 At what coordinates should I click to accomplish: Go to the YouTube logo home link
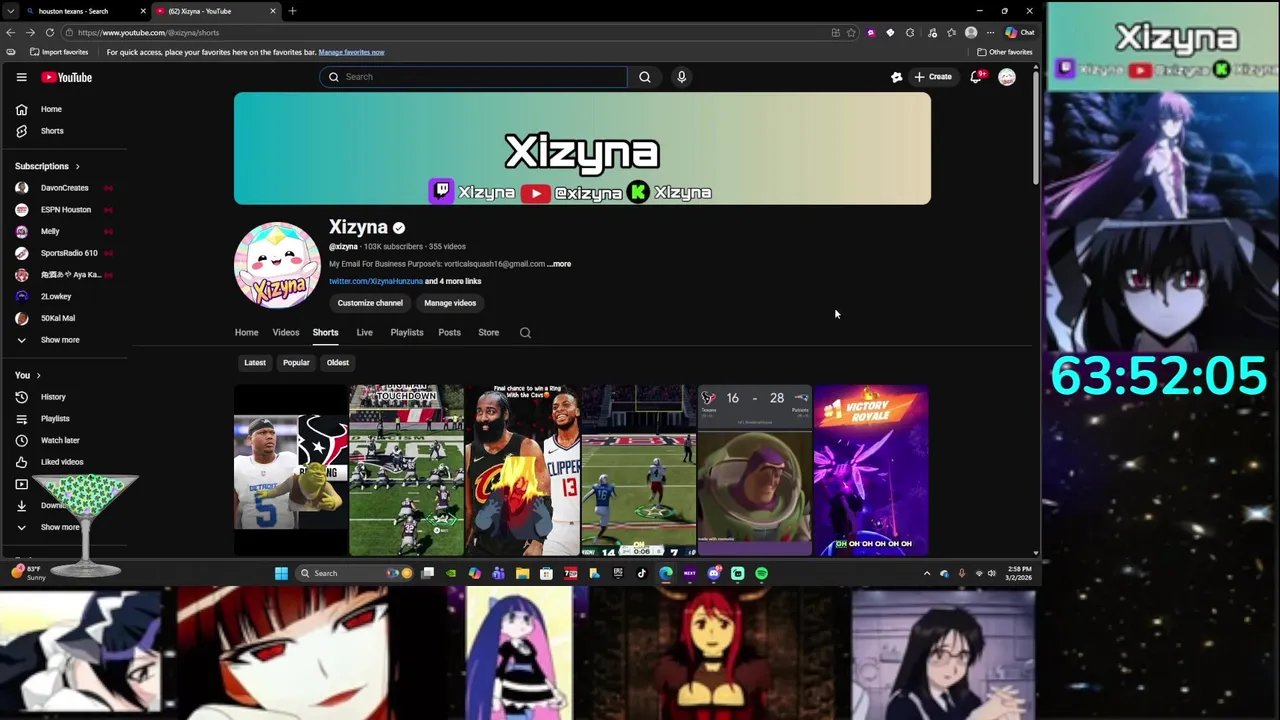coord(67,77)
